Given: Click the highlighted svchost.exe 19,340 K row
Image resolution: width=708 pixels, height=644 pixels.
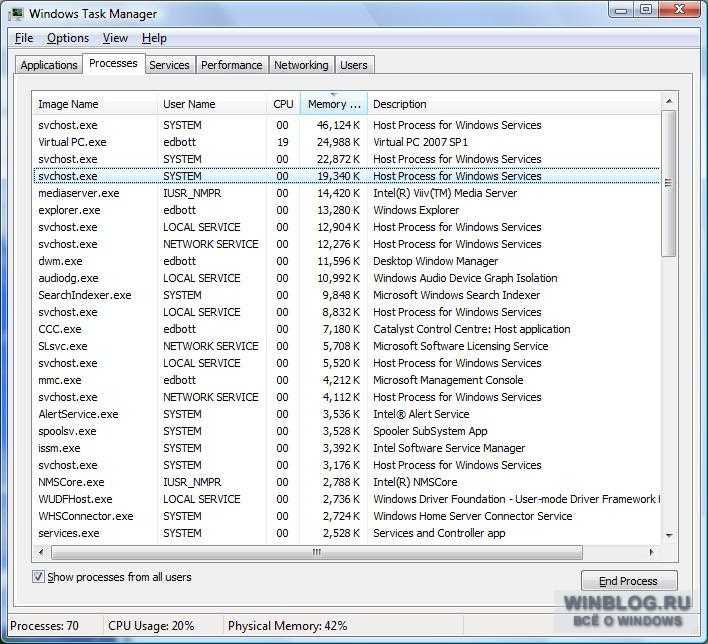Looking at the screenshot, I should point(346,176).
